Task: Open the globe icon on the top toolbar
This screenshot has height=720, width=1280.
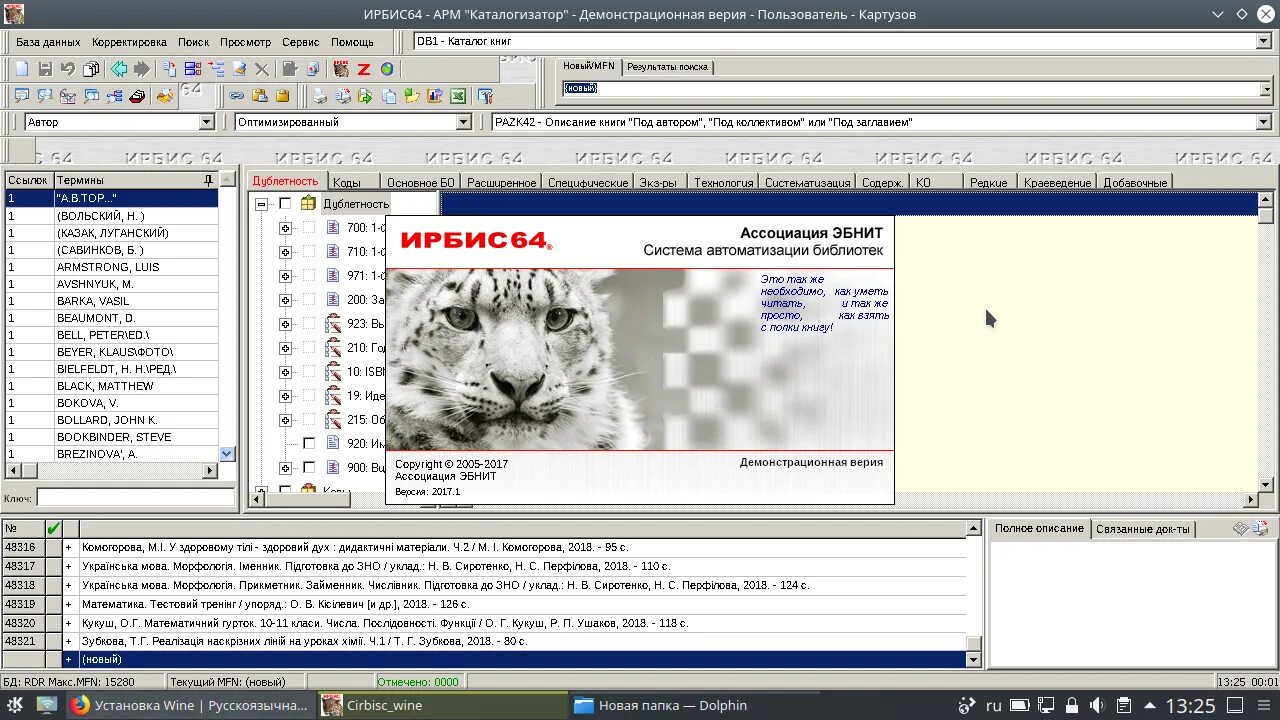Action: pos(387,69)
